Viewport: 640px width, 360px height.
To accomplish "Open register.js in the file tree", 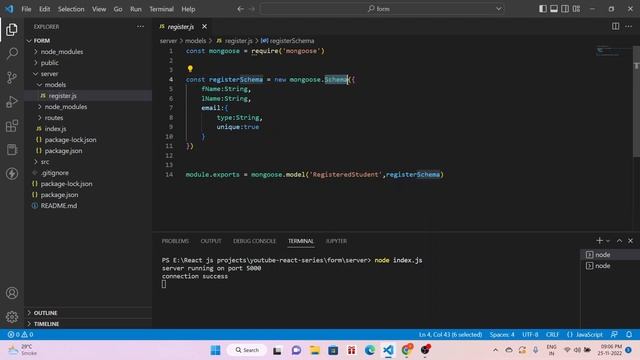I will click(88, 96).
